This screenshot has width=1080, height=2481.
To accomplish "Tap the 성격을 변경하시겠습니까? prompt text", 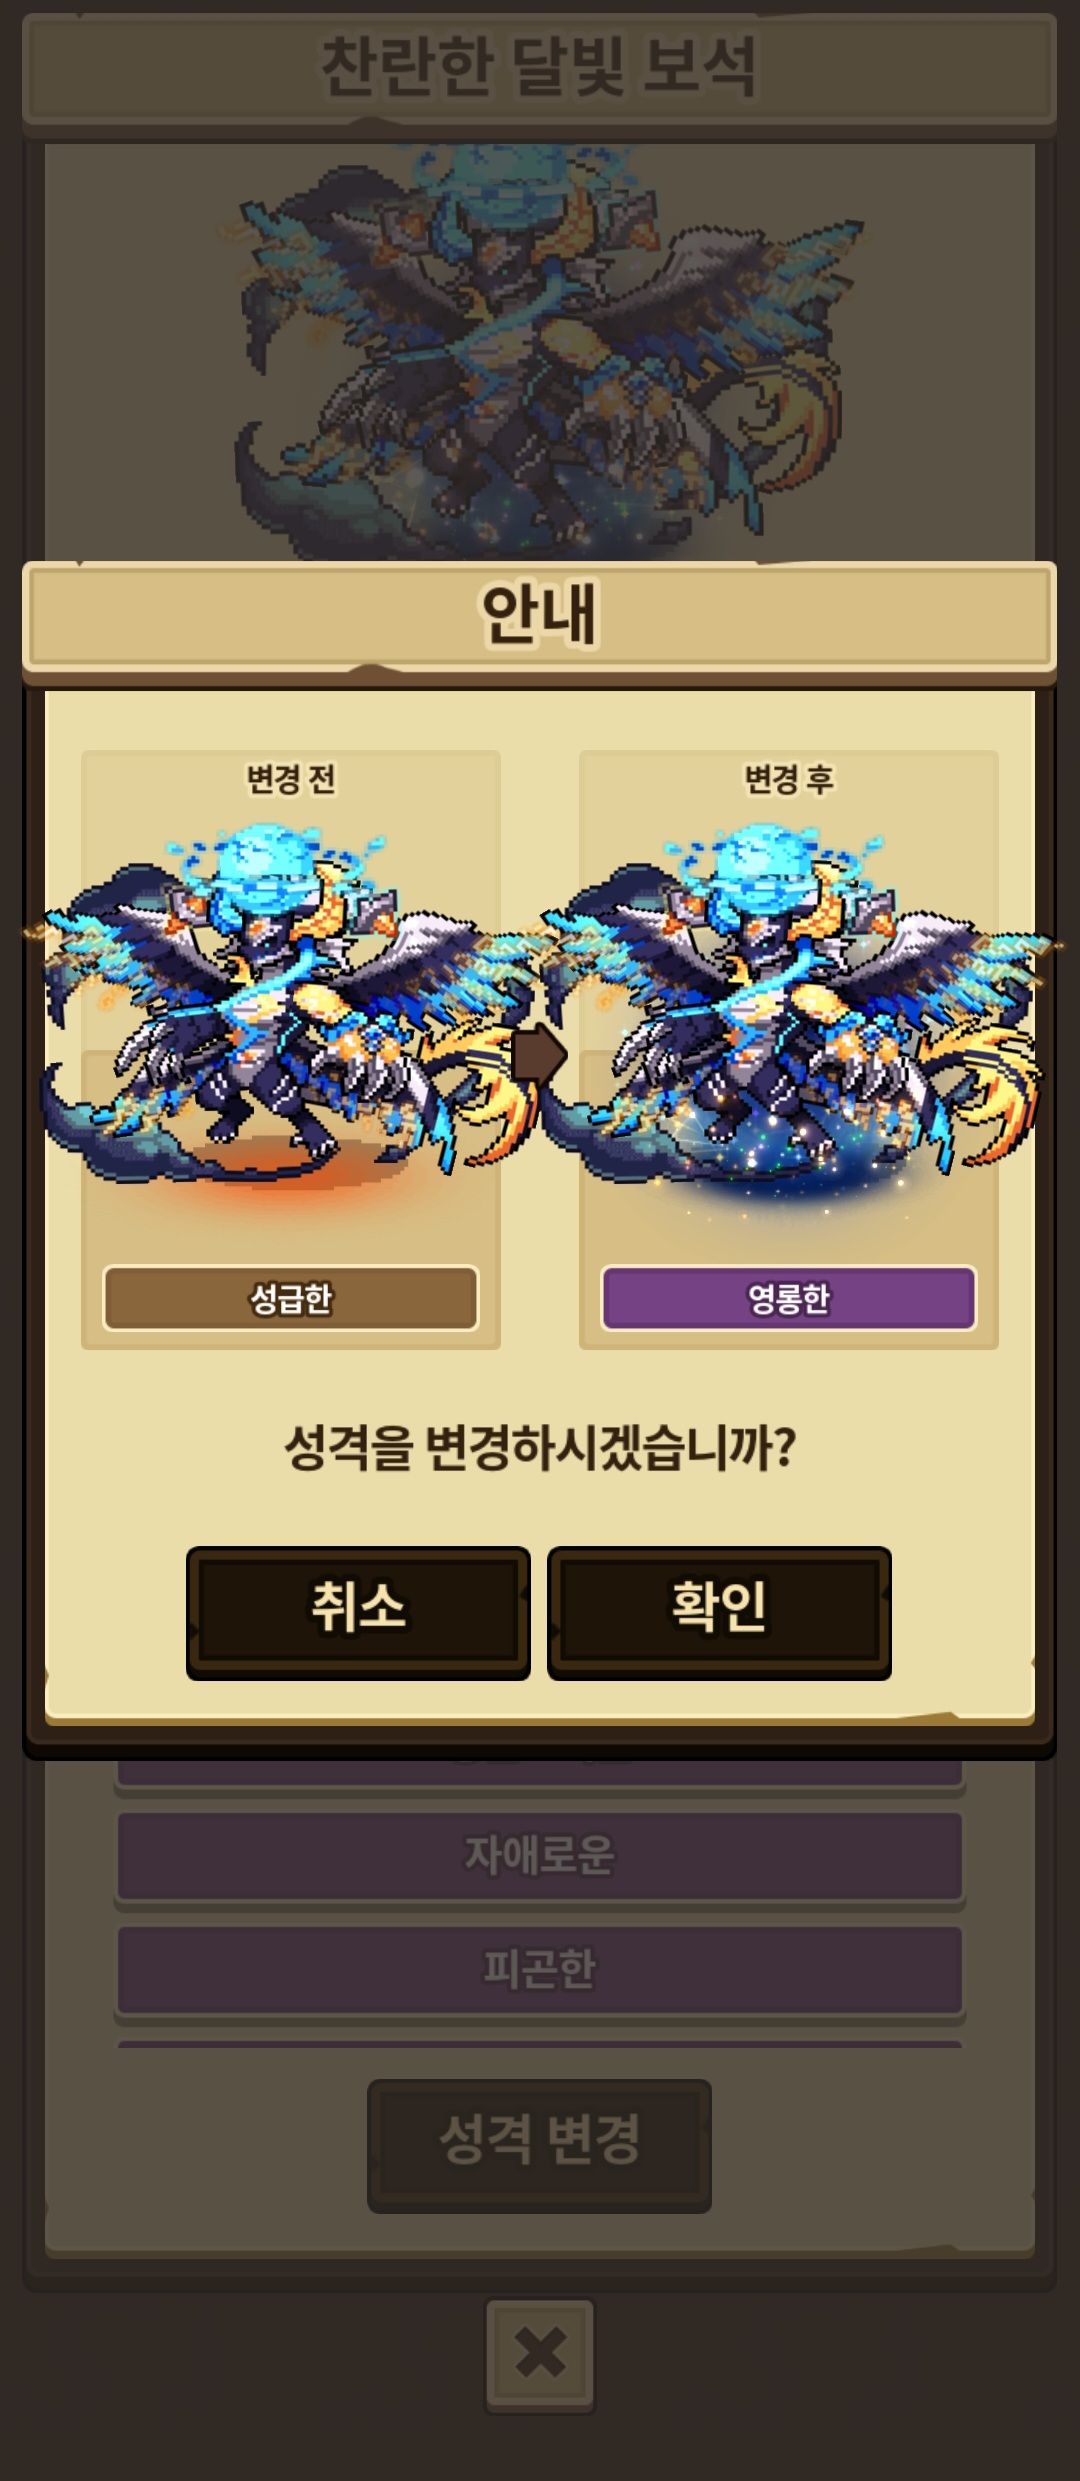I will 540,1447.
